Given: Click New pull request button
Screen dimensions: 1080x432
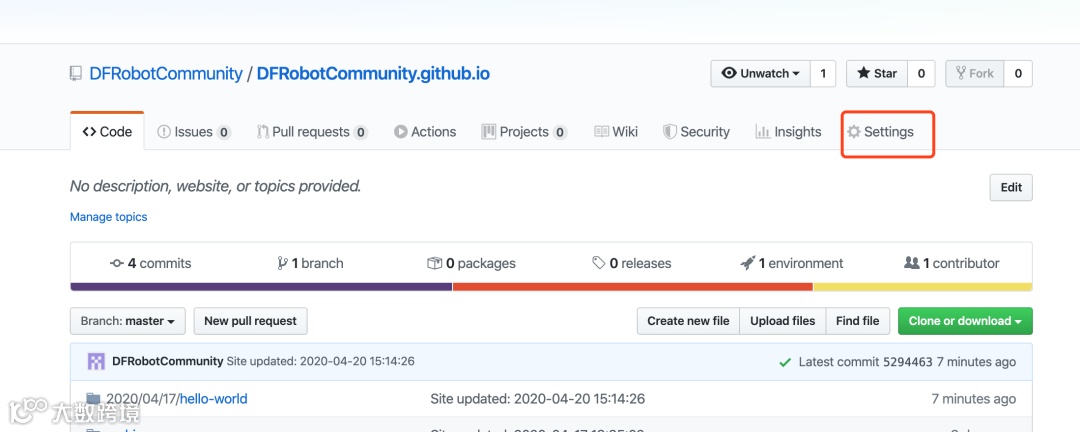Looking at the screenshot, I should [251, 321].
